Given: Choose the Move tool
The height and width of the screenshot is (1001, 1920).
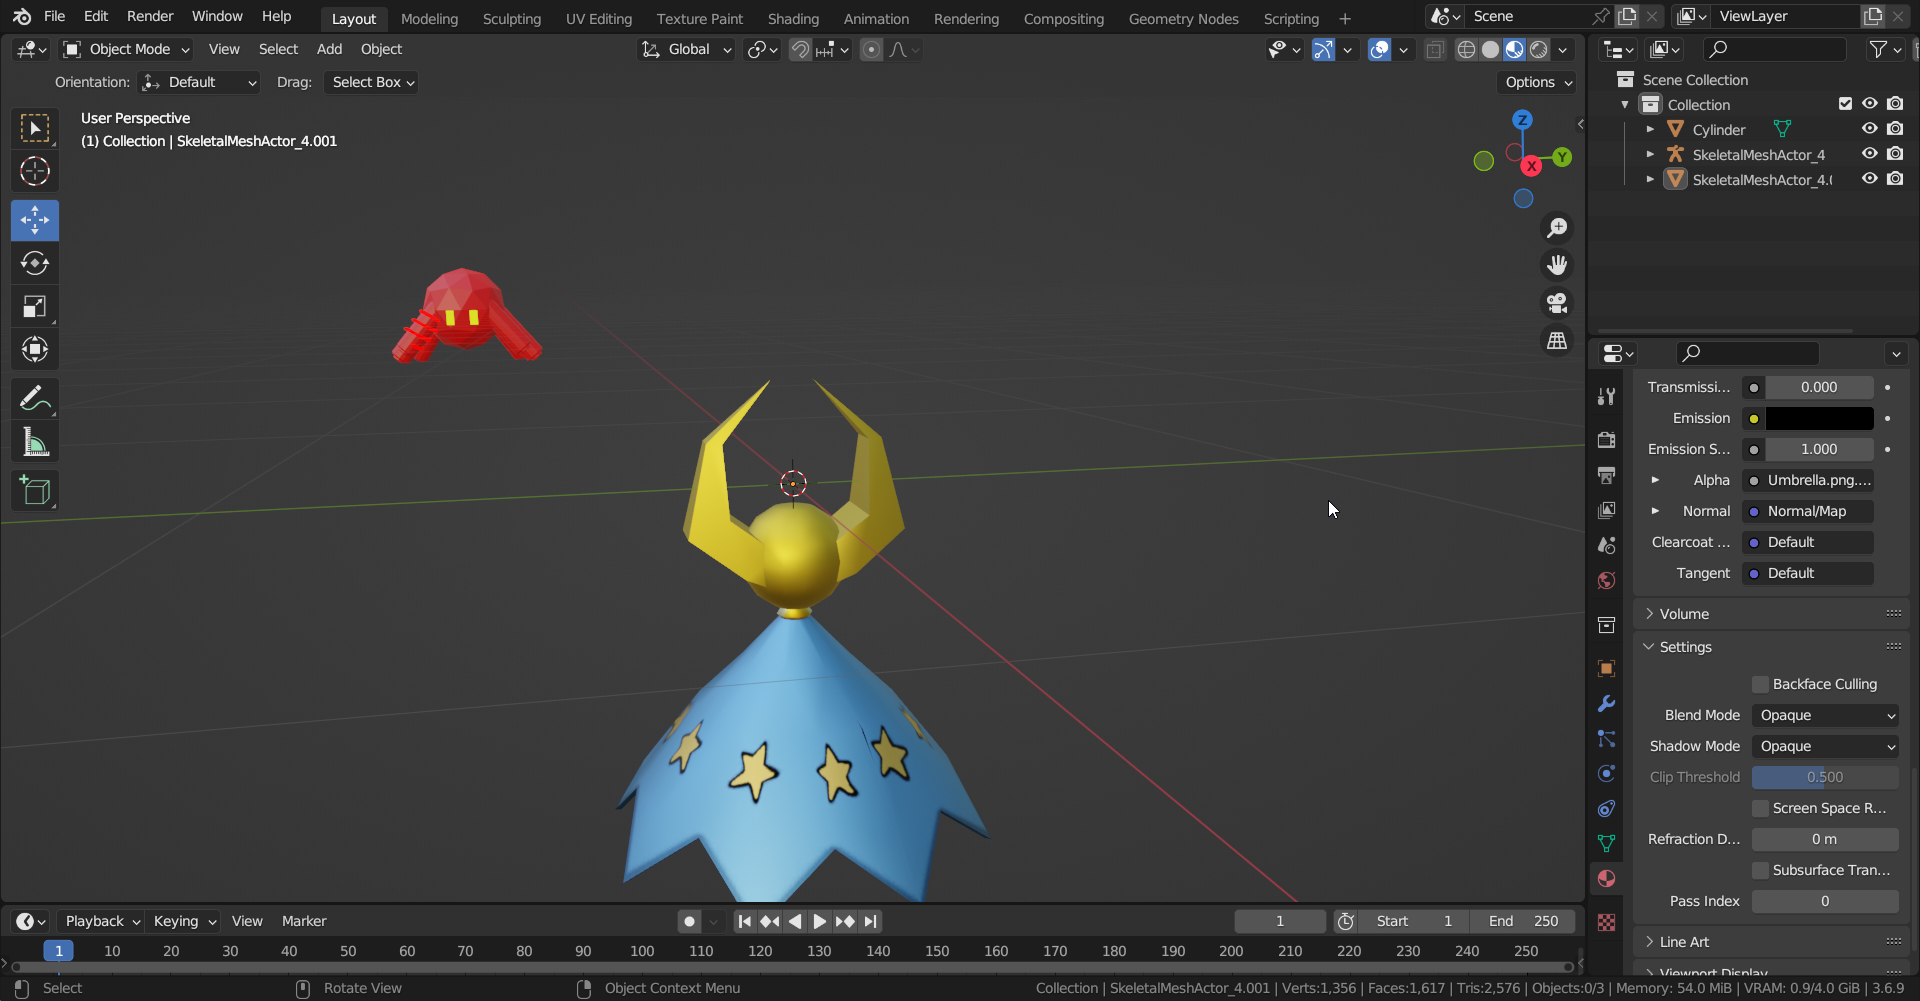Looking at the screenshot, I should coord(35,220).
